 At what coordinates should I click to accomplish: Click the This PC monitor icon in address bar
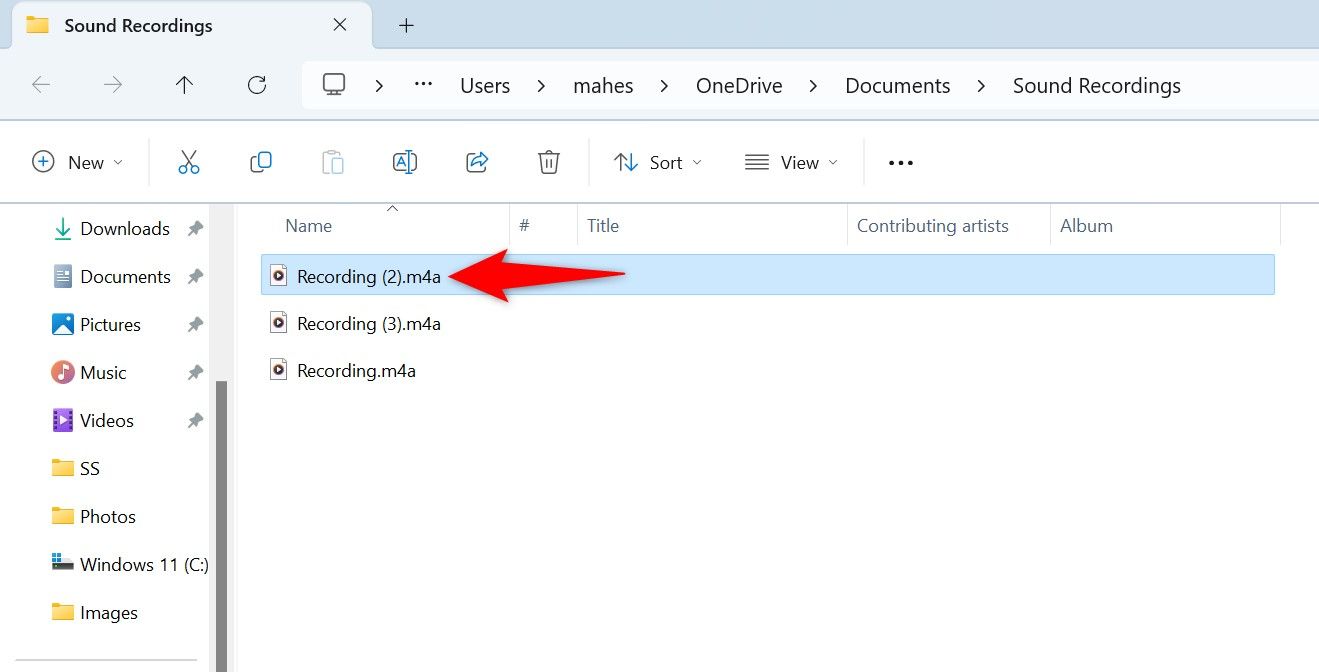(x=334, y=85)
